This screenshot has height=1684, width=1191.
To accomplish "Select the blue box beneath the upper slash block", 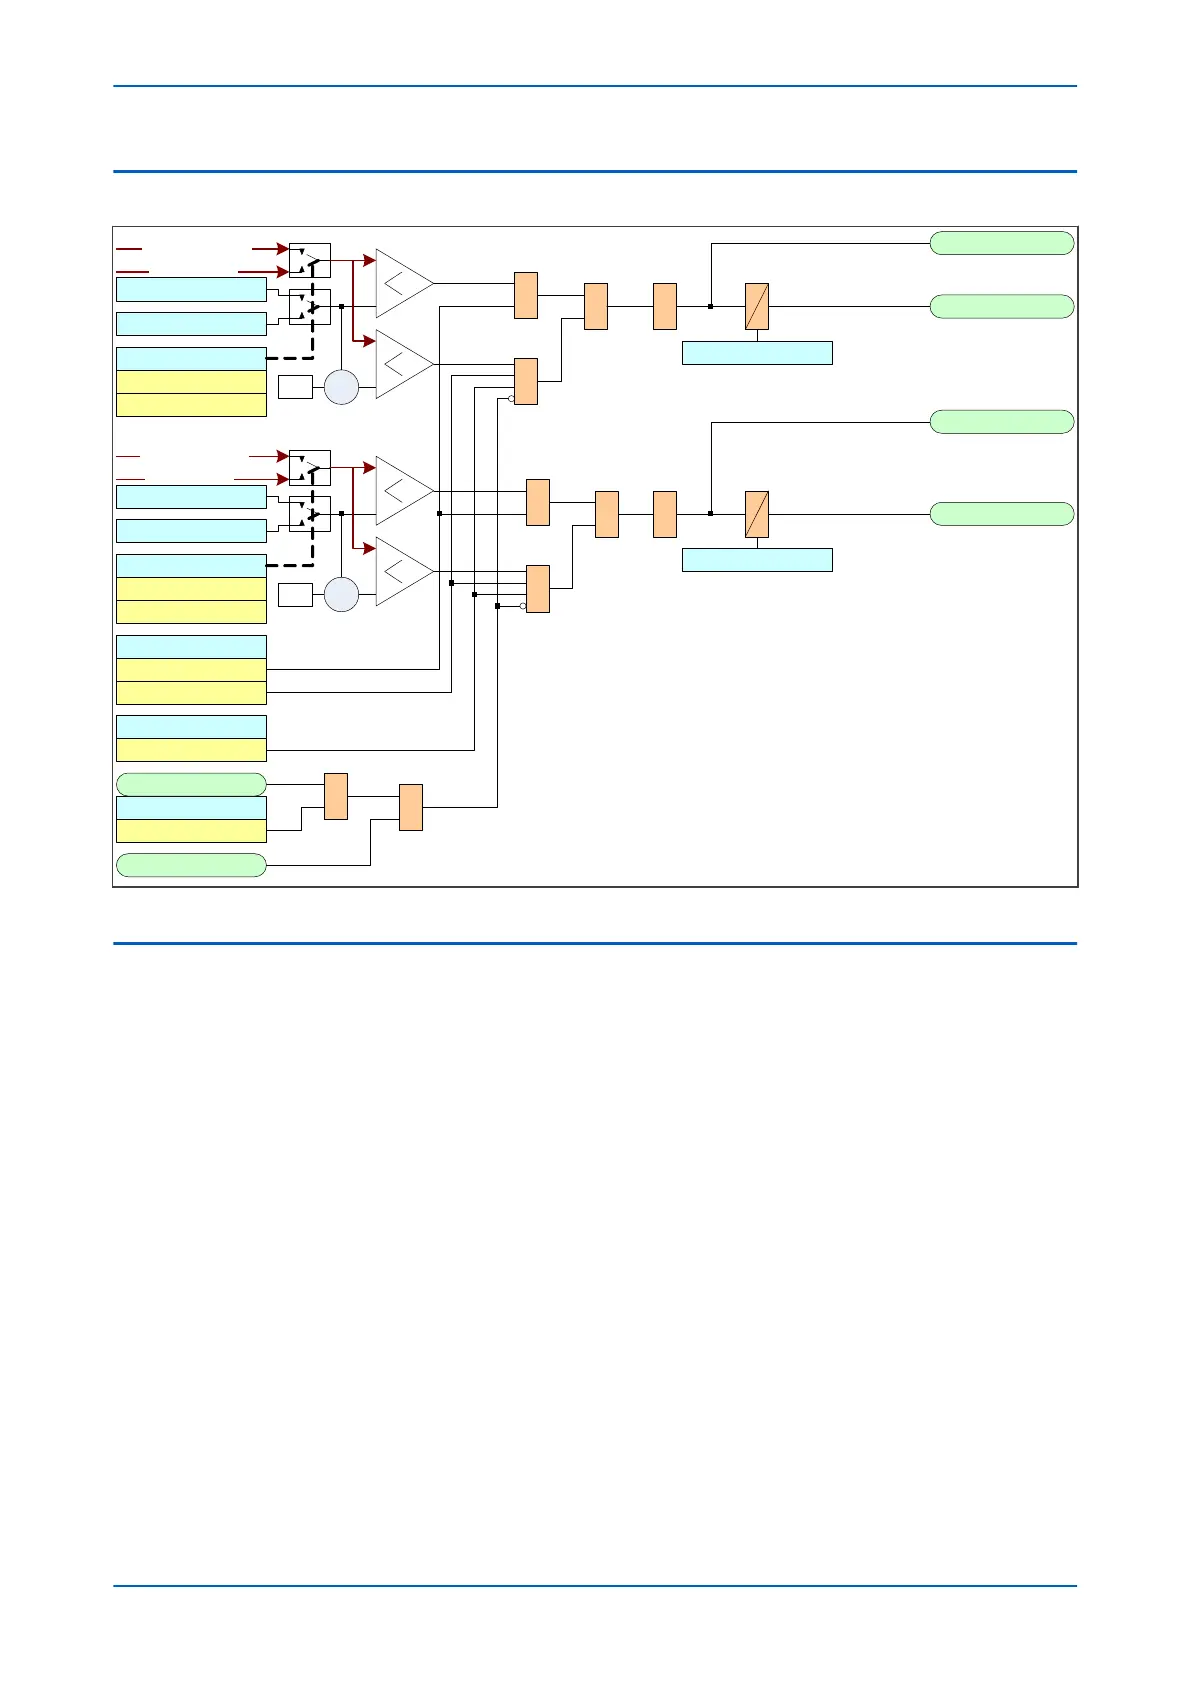I will tap(757, 353).
